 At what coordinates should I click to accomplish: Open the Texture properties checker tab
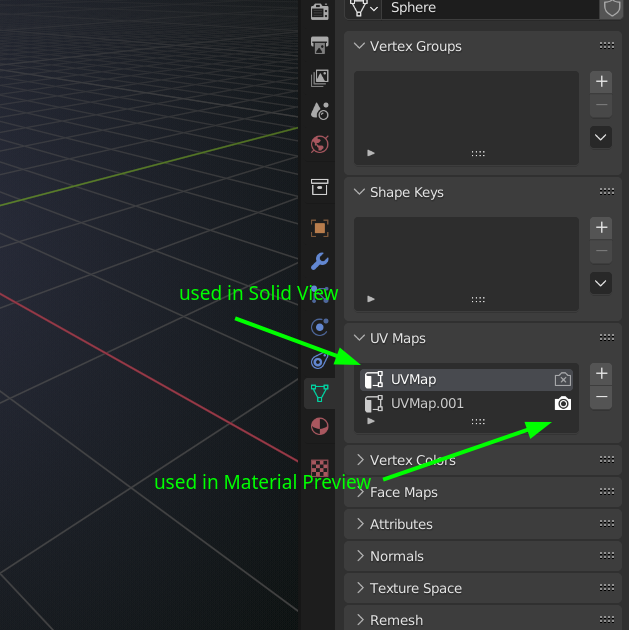click(320, 468)
